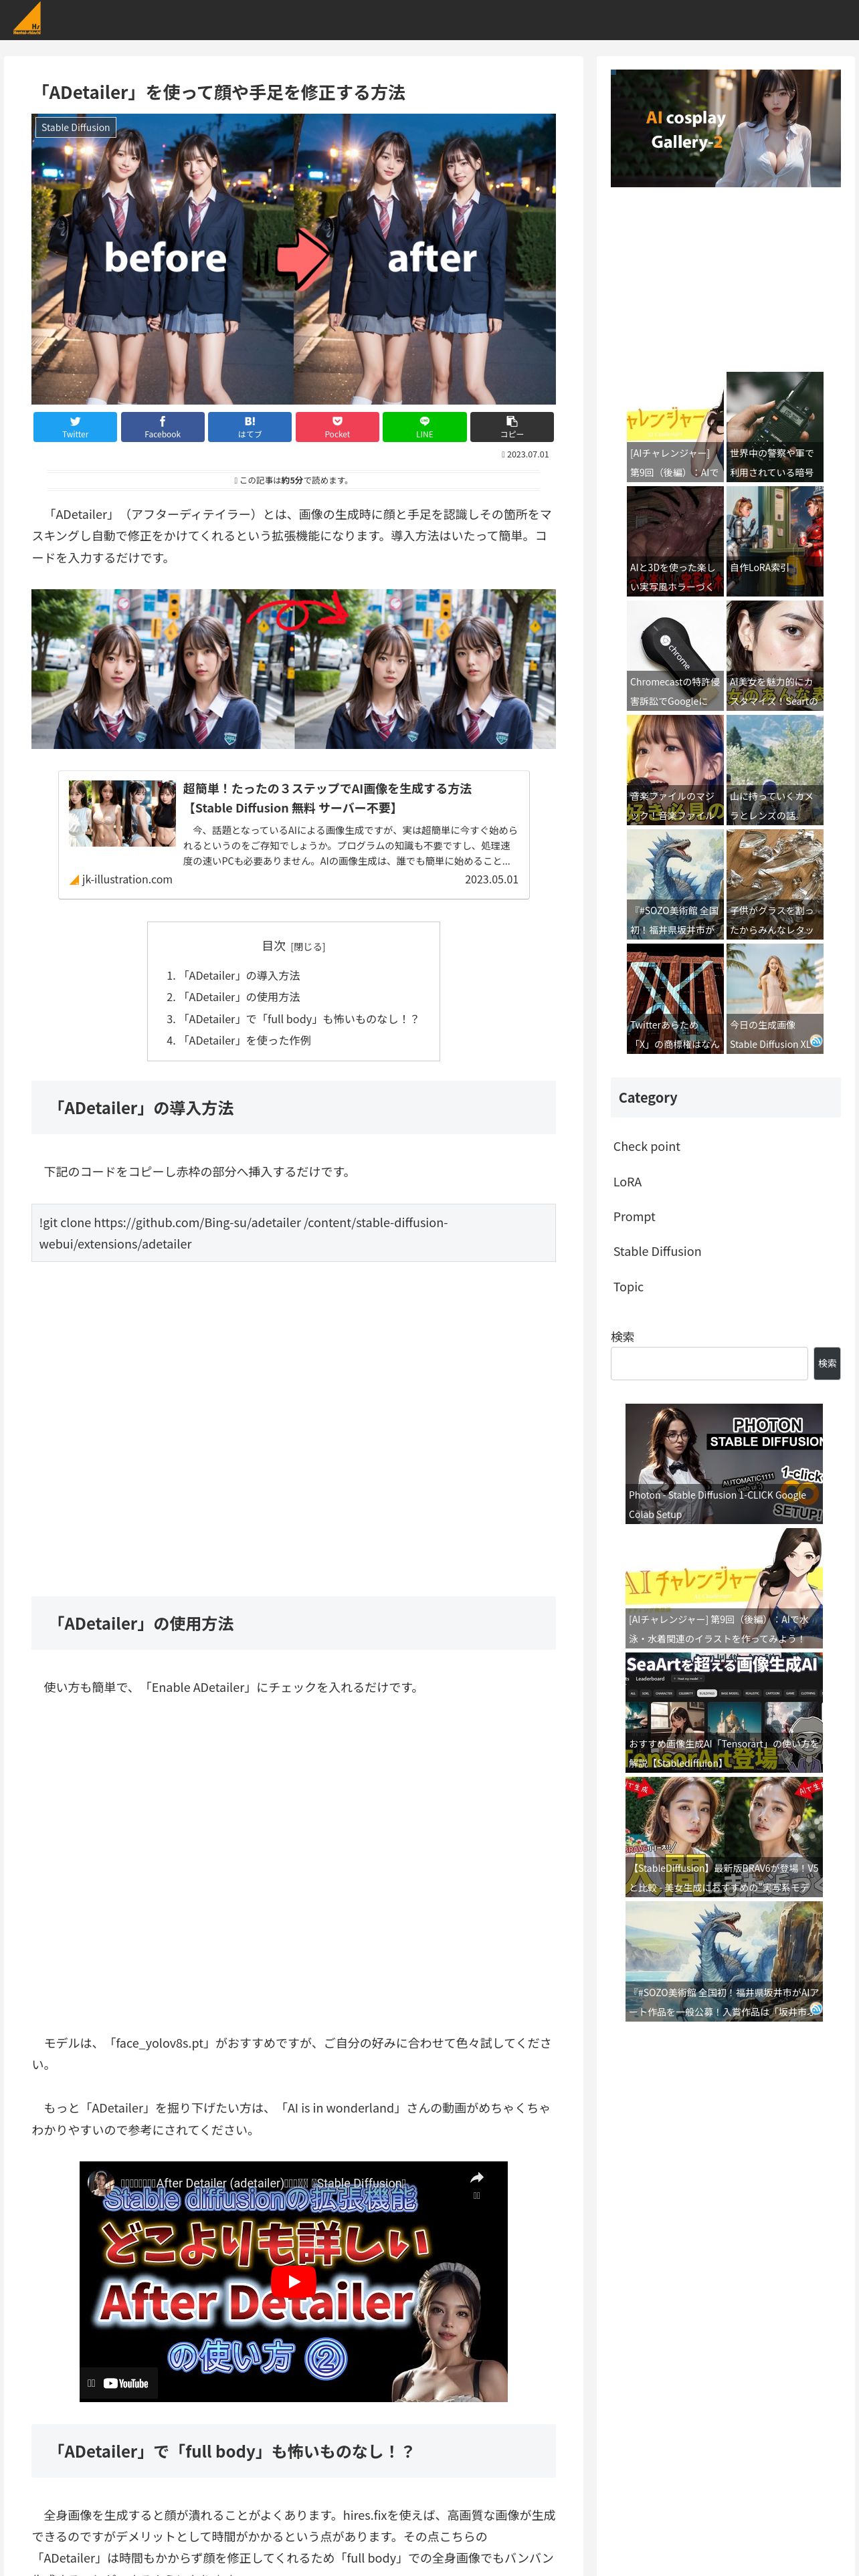
Task: Open the 今日の生成画像 Stable Diffusion XL thumbnail
Action: [775, 999]
